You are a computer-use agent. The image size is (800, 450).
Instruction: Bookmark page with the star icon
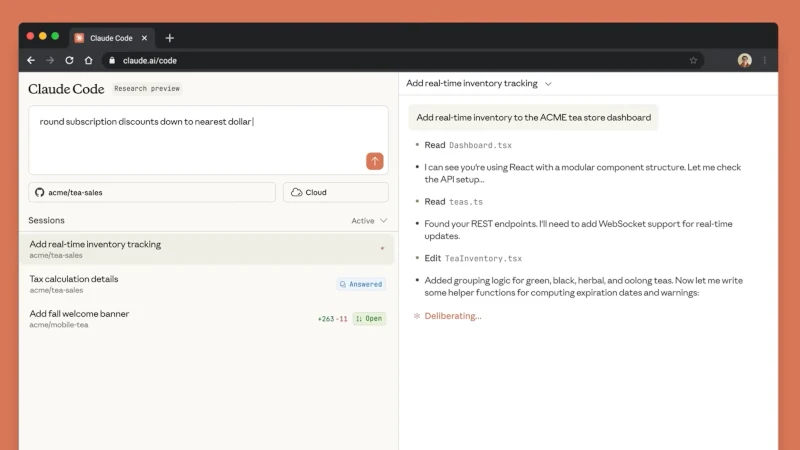[693, 60]
